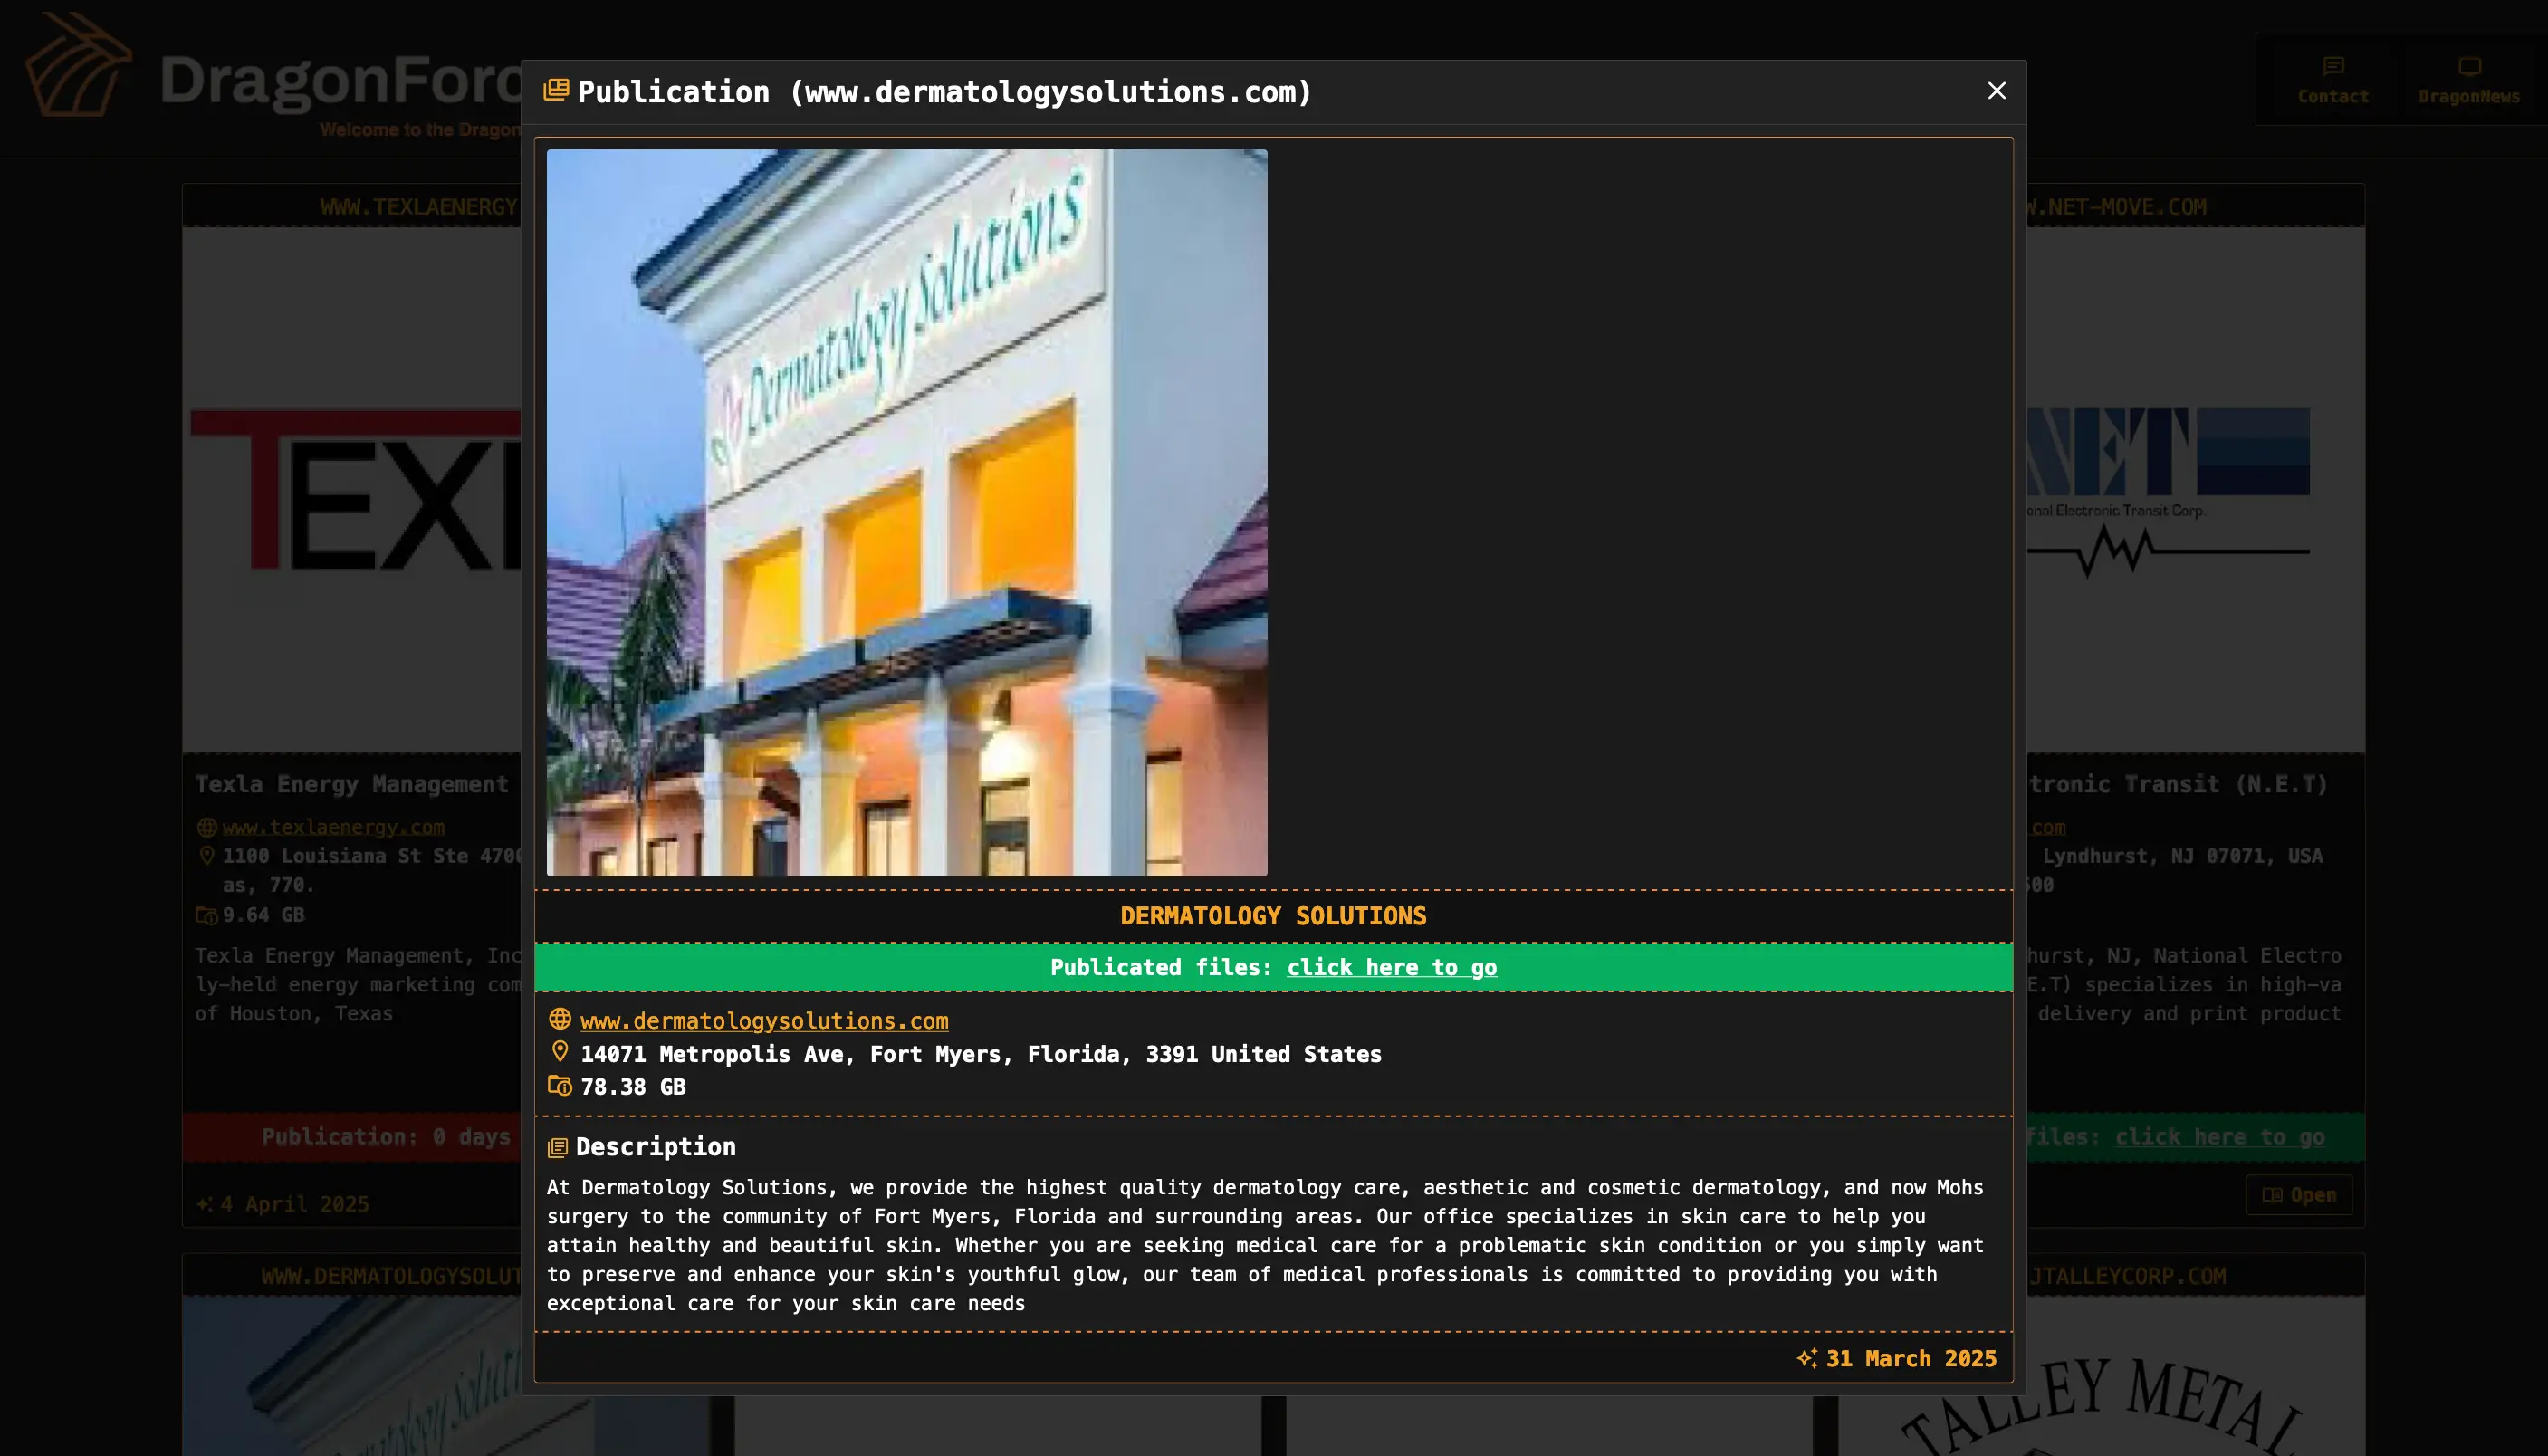Image resolution: width=2548 pixels, height=1456 pixels.
Task: Follow the 'click here to go' link in green bar
Action: click(1391, 967)
